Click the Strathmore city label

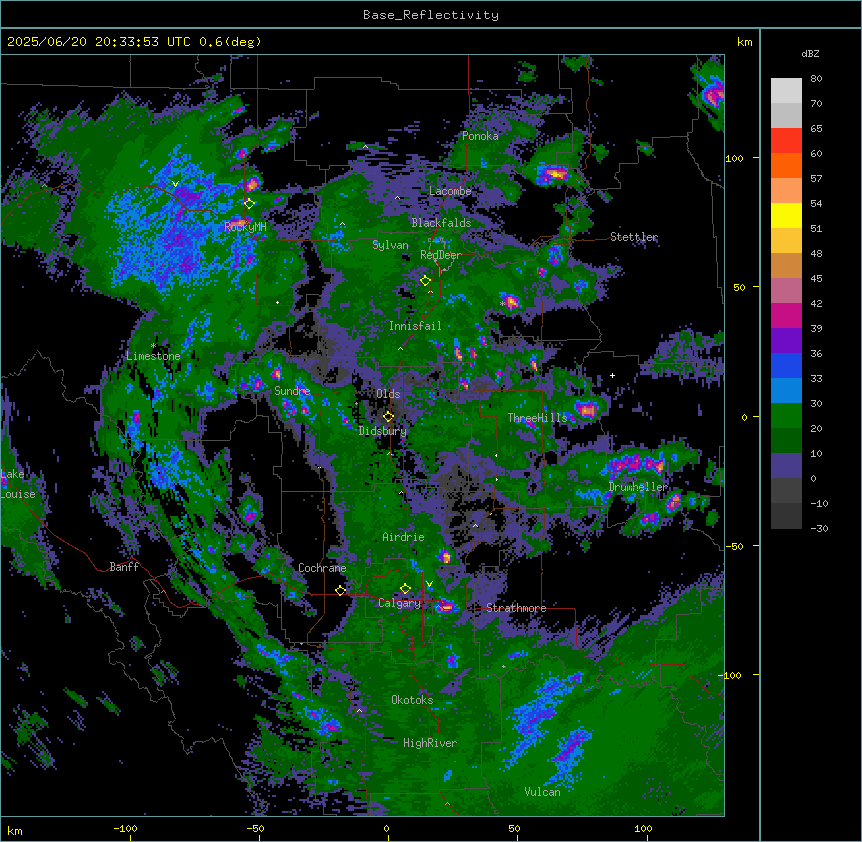516,608
